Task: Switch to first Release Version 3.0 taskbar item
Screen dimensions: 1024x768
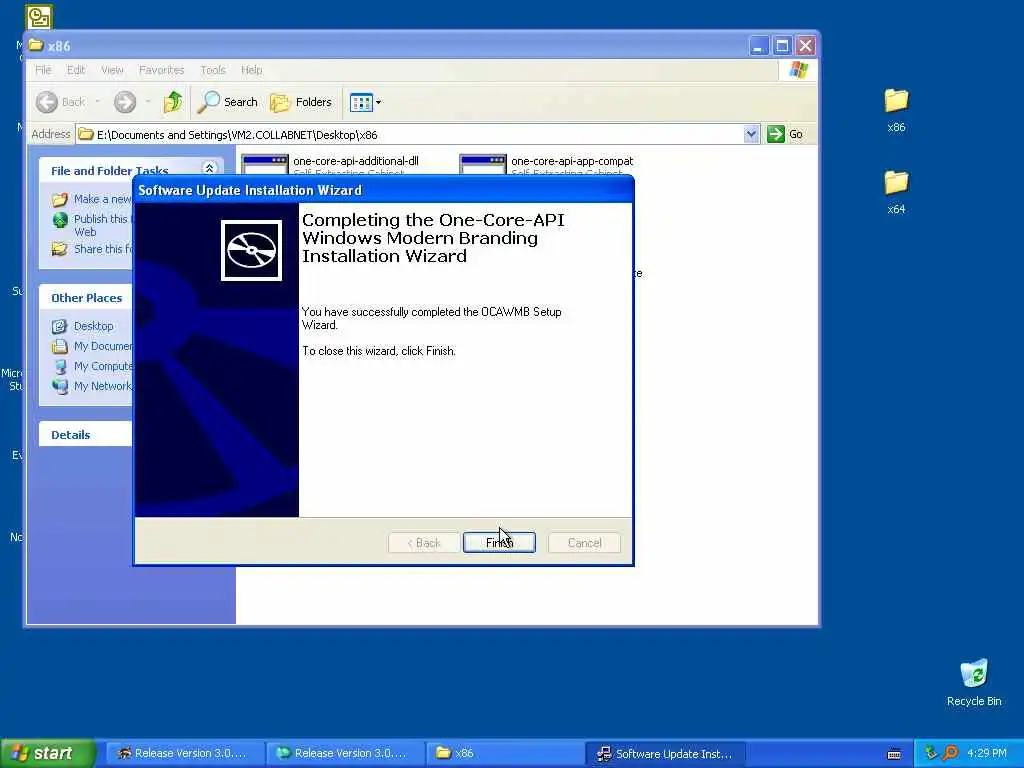Action: (x=185, y=754)
